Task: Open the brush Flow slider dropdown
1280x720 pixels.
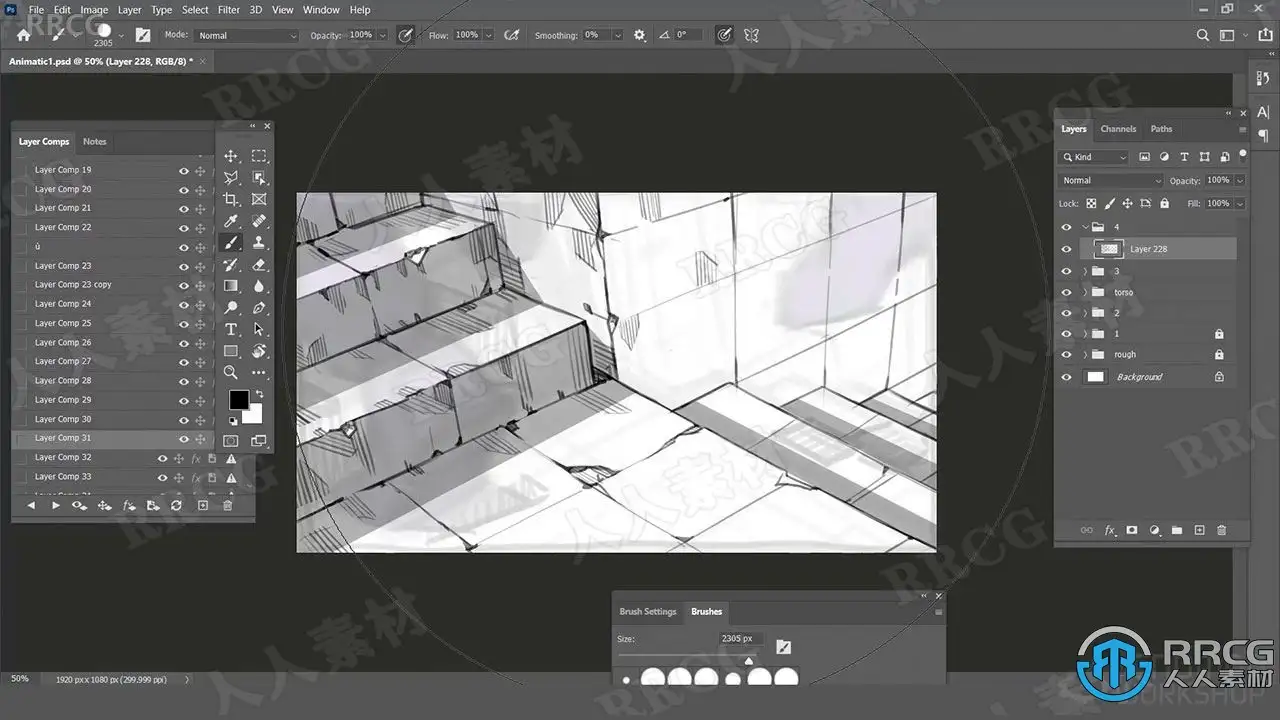Action: [489, 35]
